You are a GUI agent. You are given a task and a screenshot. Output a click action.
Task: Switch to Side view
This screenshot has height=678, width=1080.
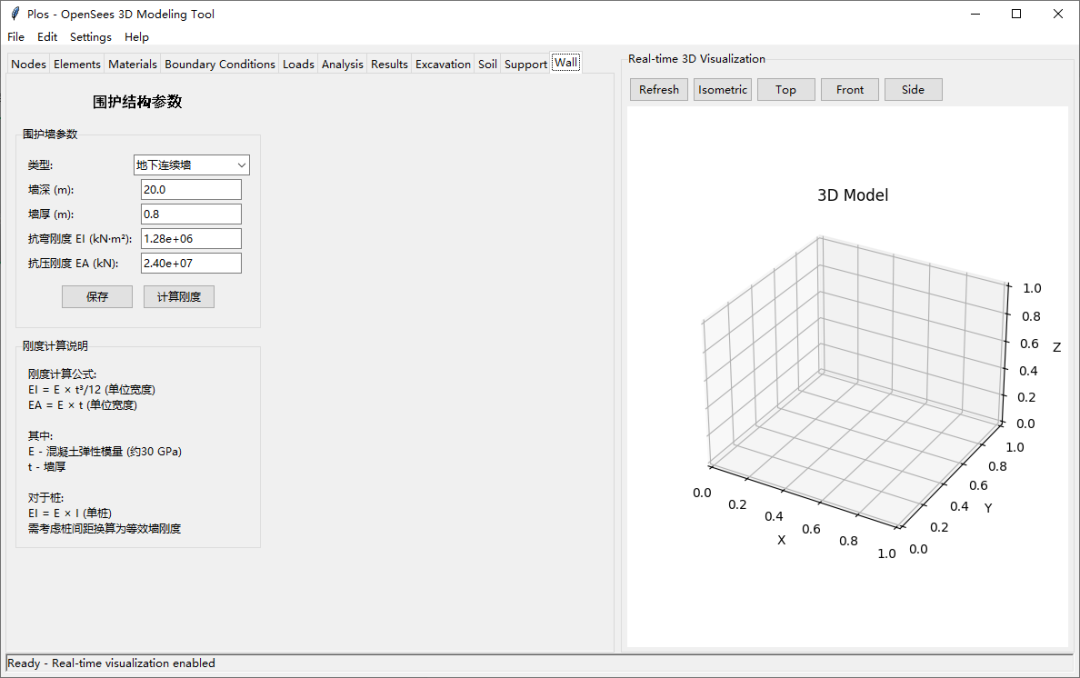point(913,90)
